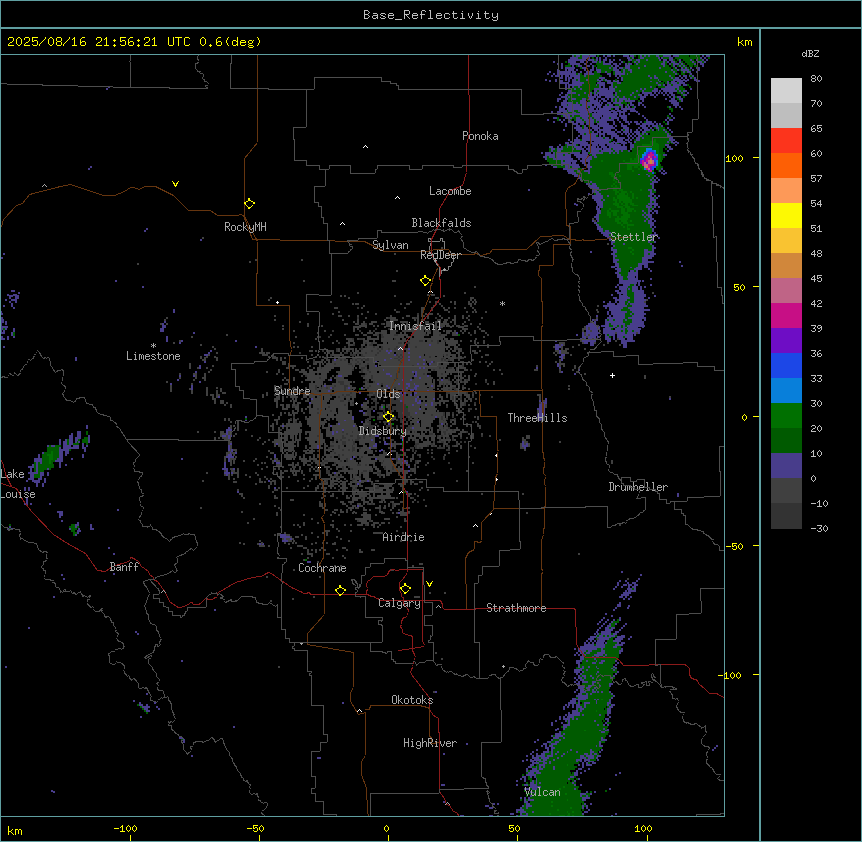Pick the slate 0-10 dBZ legend swatch
862x842 pixels.
[786, 466]
